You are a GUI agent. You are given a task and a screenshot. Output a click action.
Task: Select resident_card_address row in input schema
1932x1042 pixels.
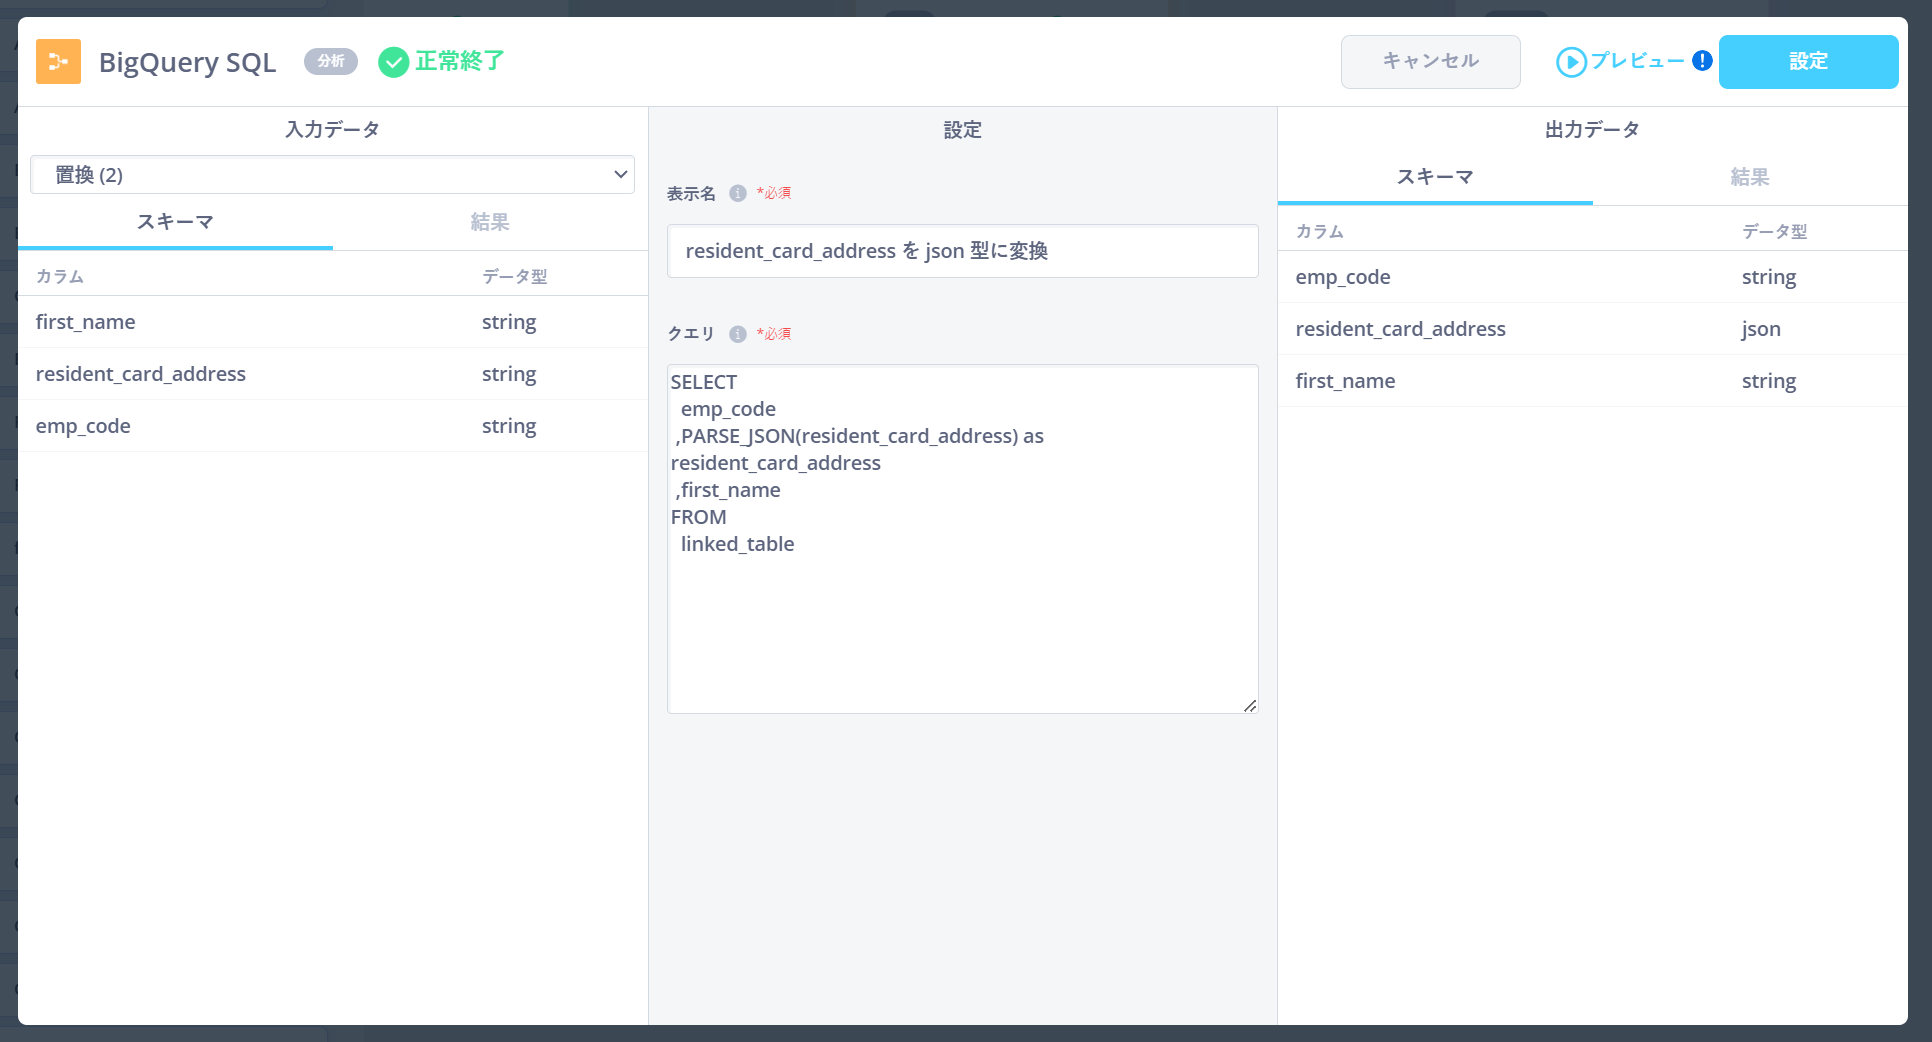tap(333, 374)
